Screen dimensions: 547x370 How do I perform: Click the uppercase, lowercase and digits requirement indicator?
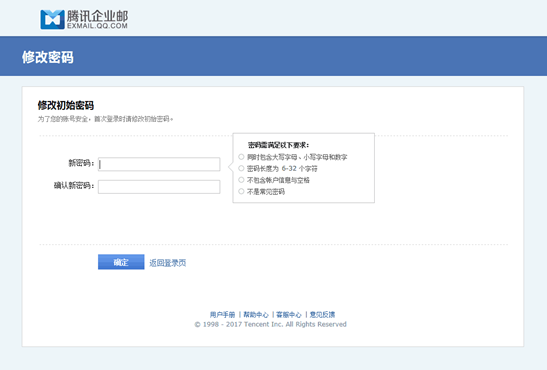point(241,157)
